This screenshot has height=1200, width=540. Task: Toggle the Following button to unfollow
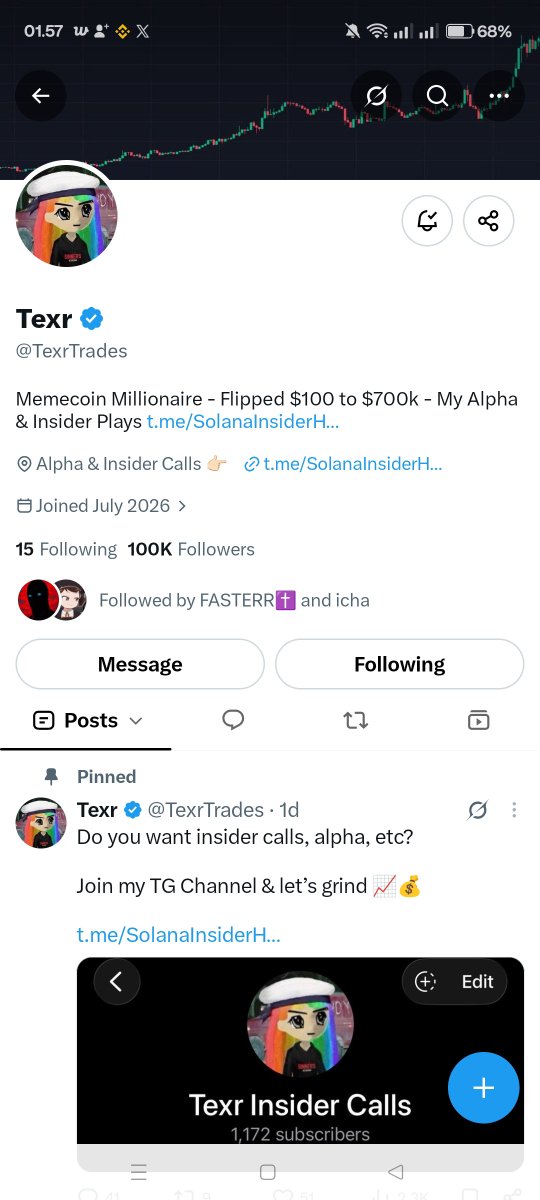[x=399, y=665]
